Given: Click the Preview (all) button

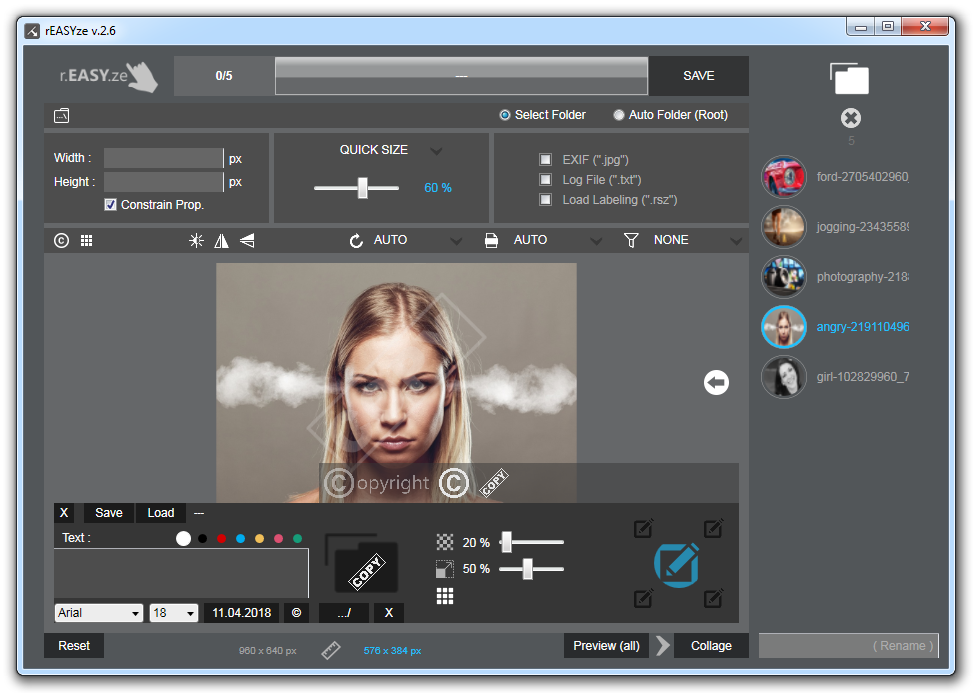Looking at the screenshot, I should (606, 646).
